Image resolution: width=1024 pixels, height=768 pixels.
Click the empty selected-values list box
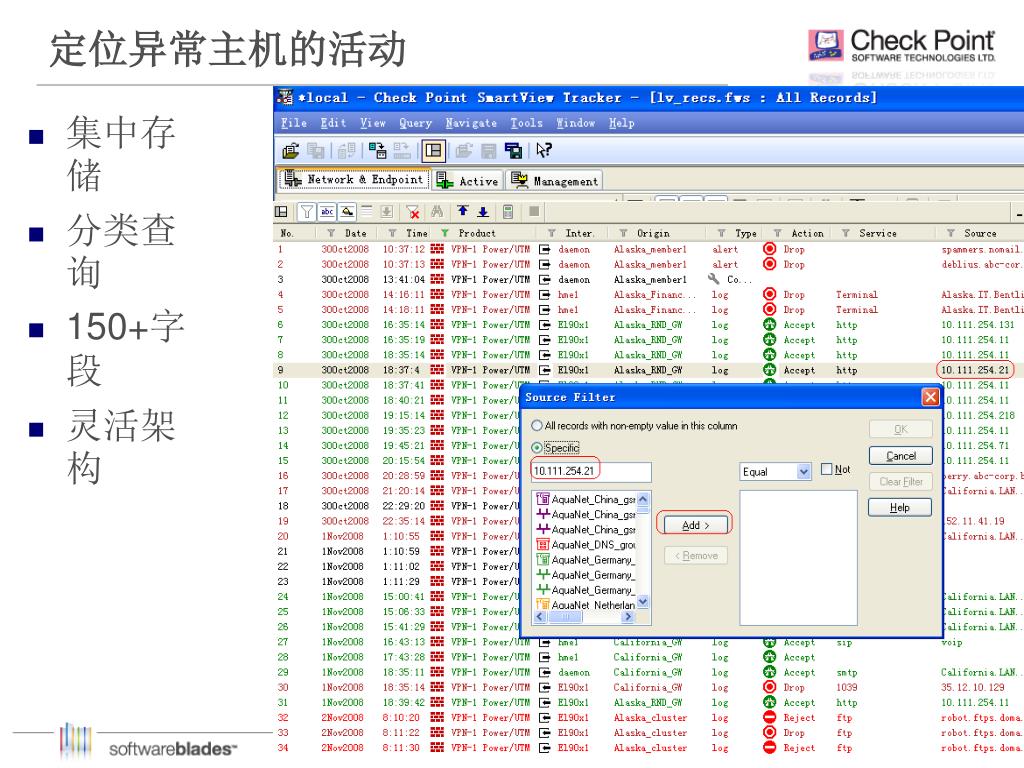click(x=798, y=558)
